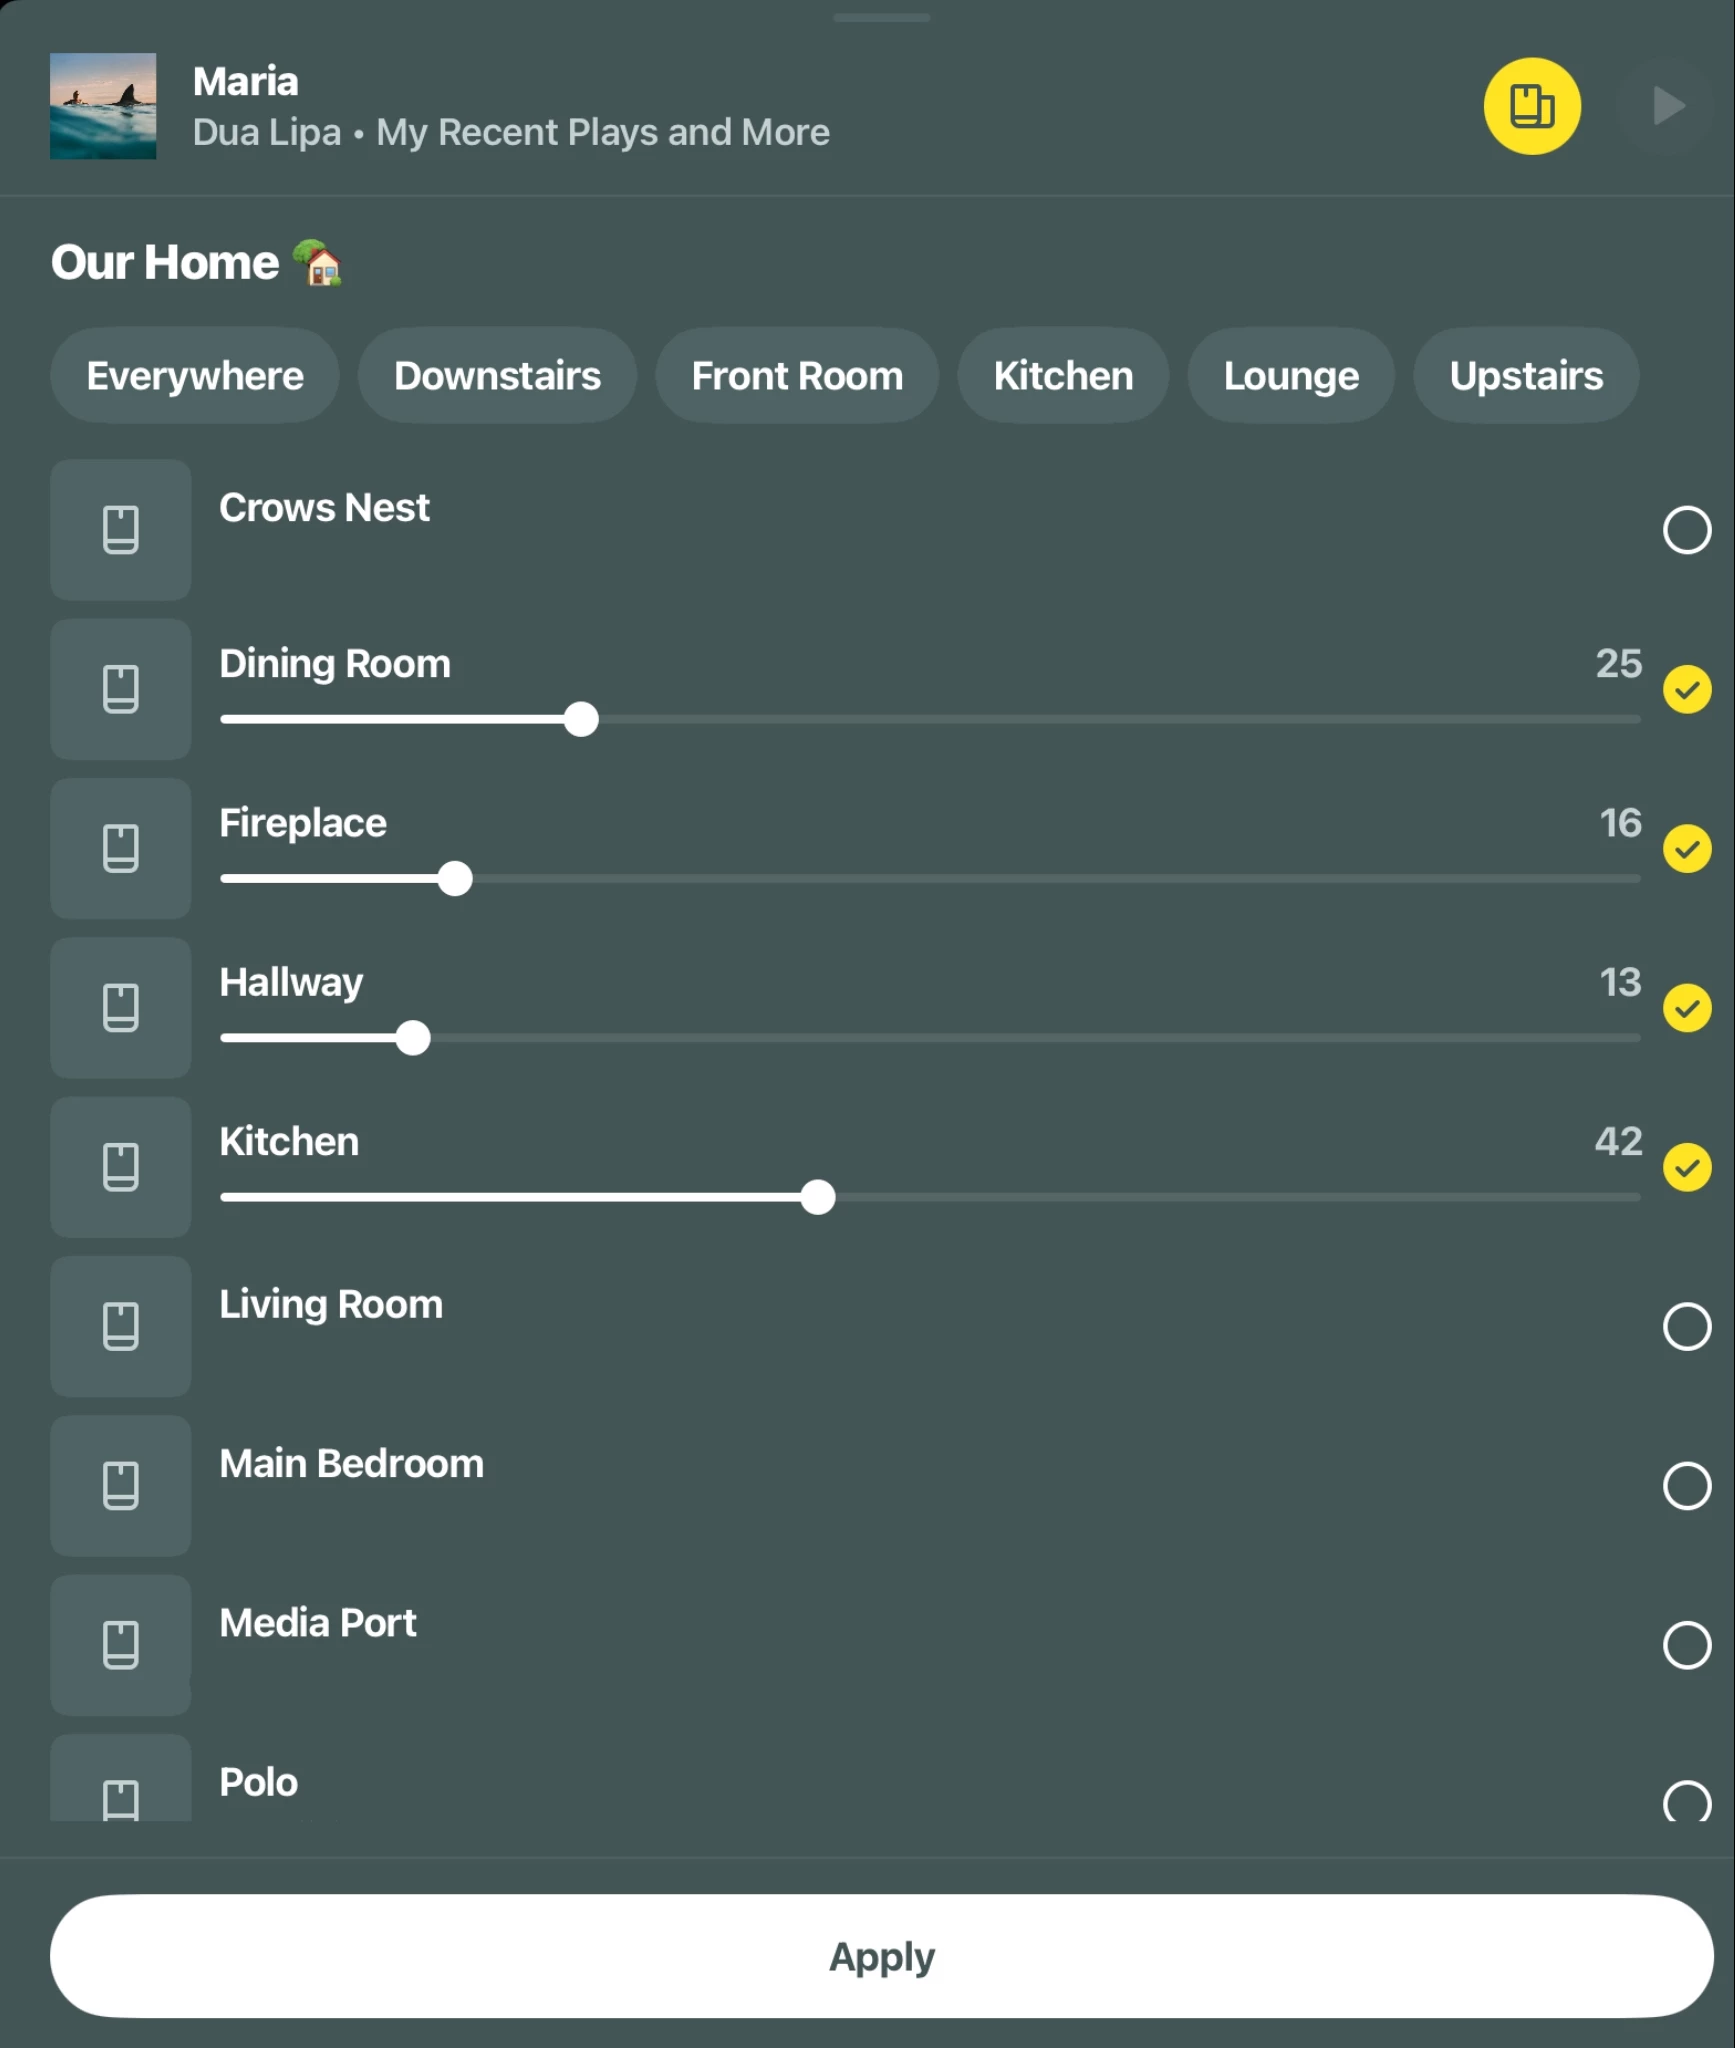The width and height of the screenshot is (1735, 2048).
Task: Click the Crows Nest speaker icon
Action: point(121,529)
